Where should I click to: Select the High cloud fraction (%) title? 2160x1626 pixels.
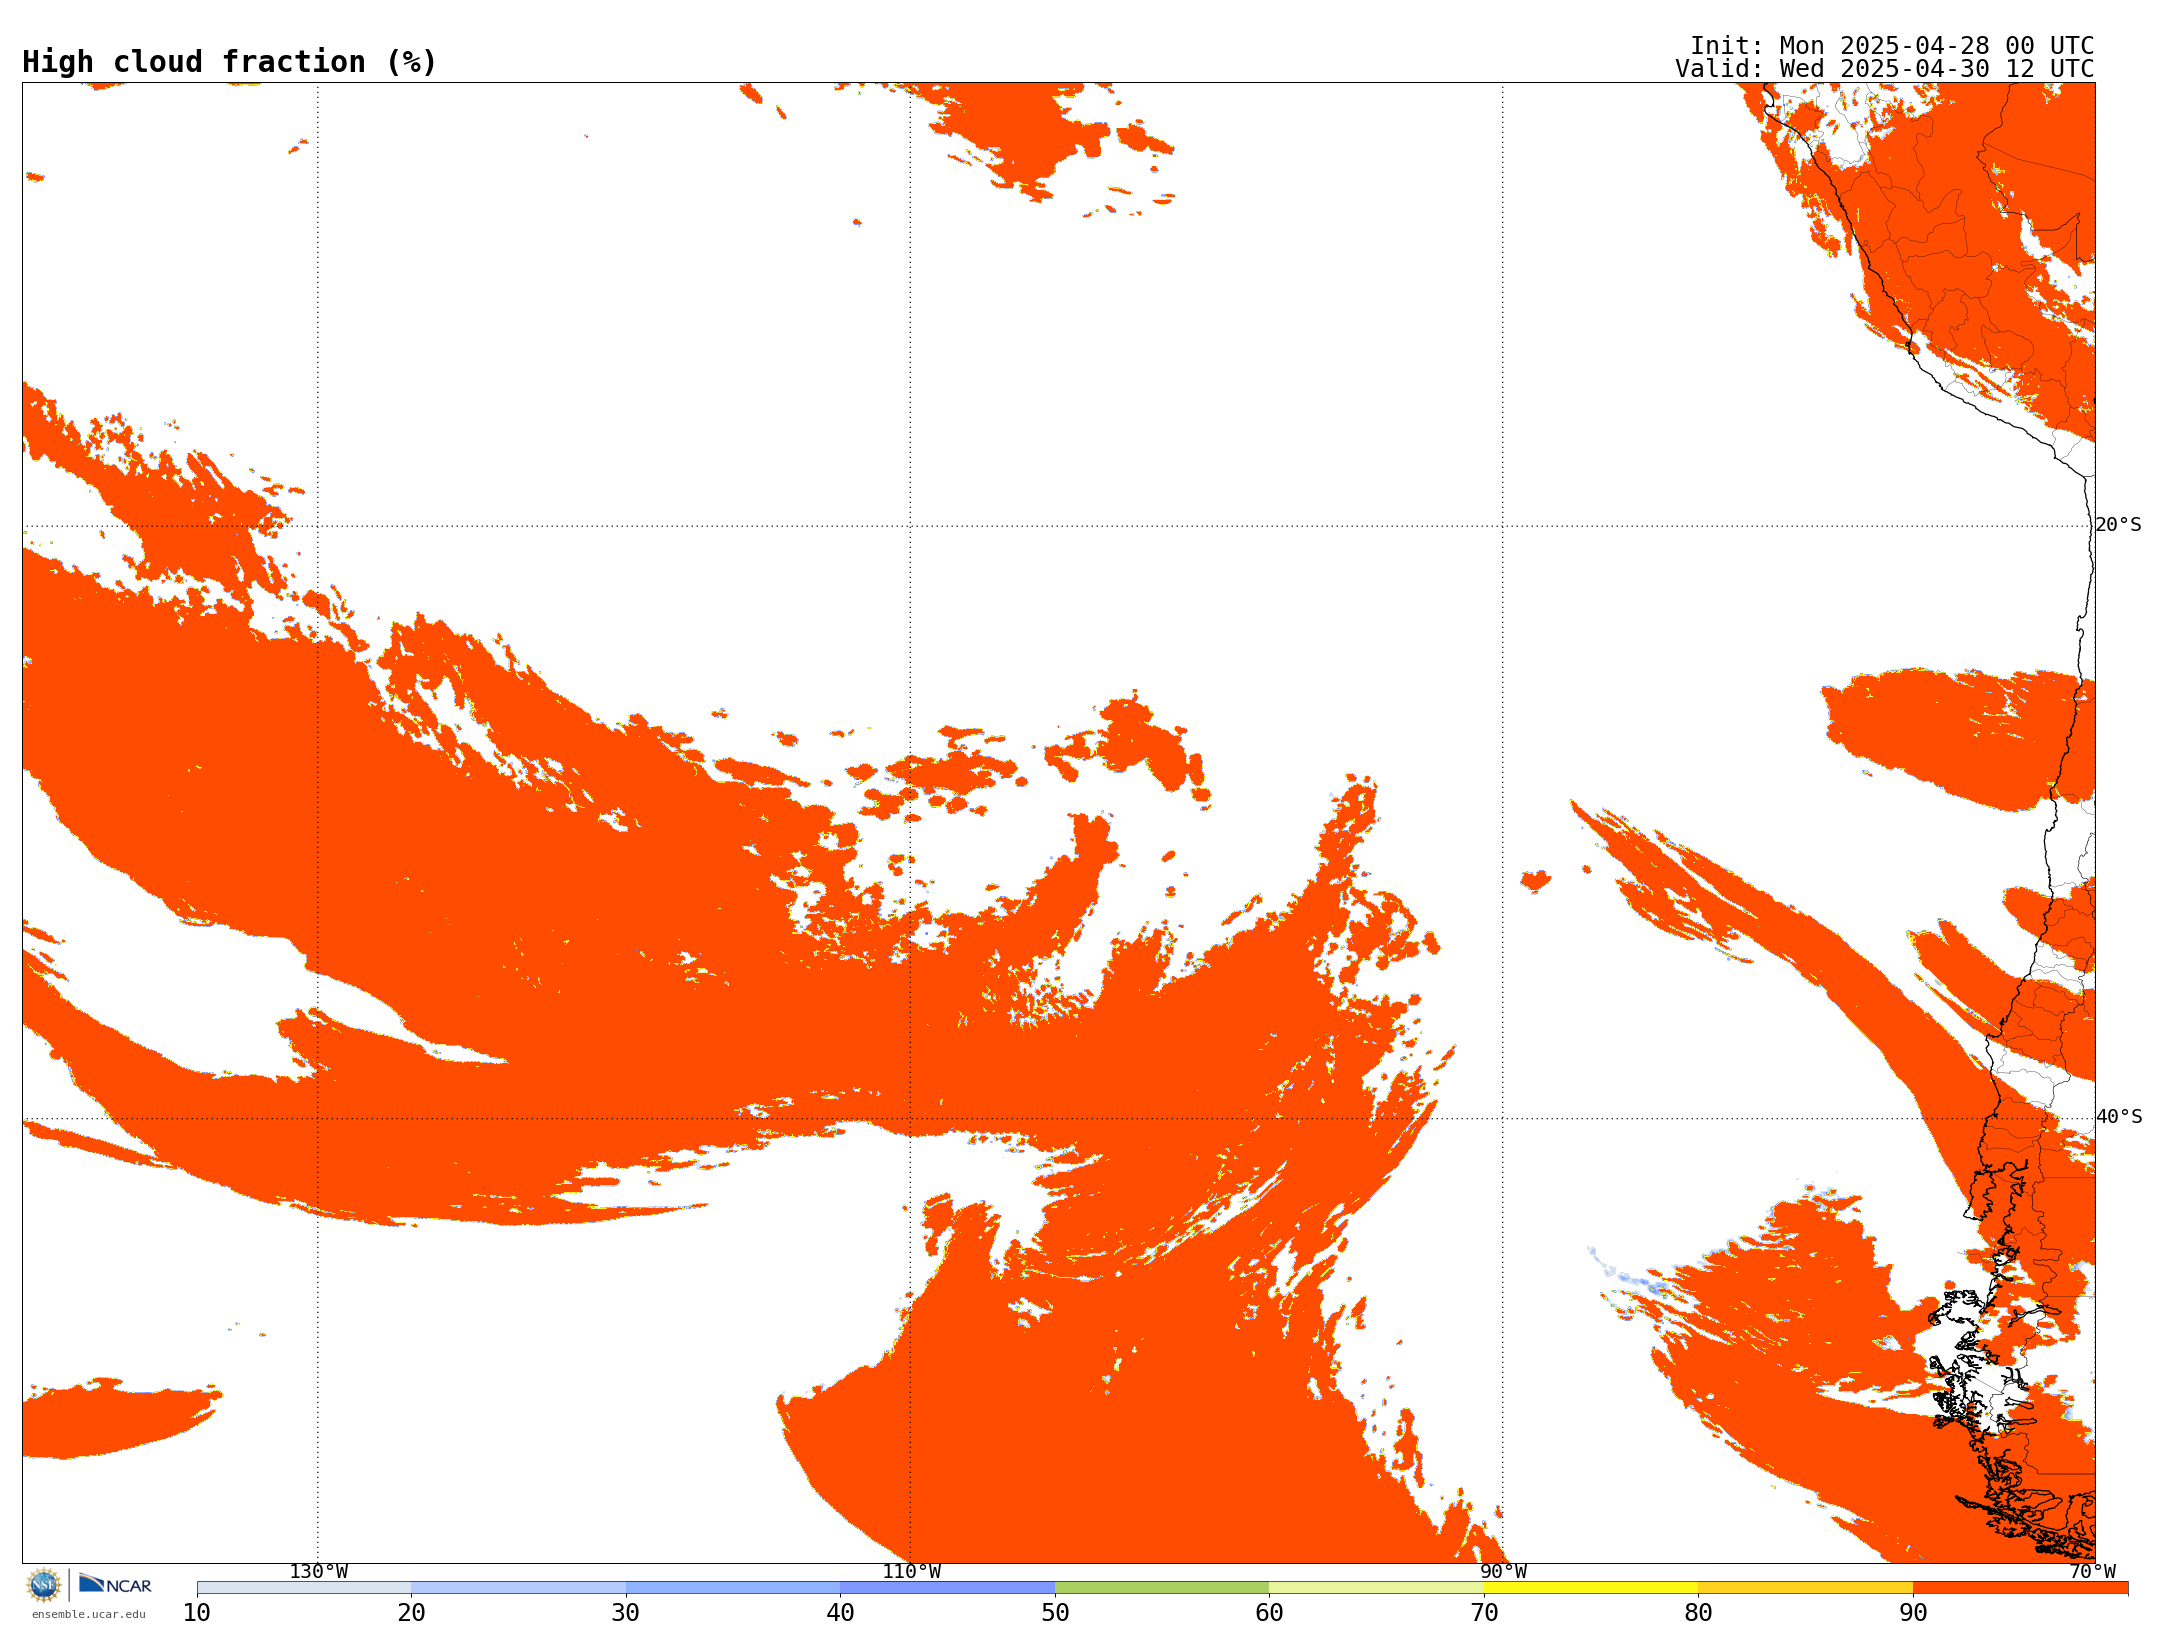coord(229,62)
